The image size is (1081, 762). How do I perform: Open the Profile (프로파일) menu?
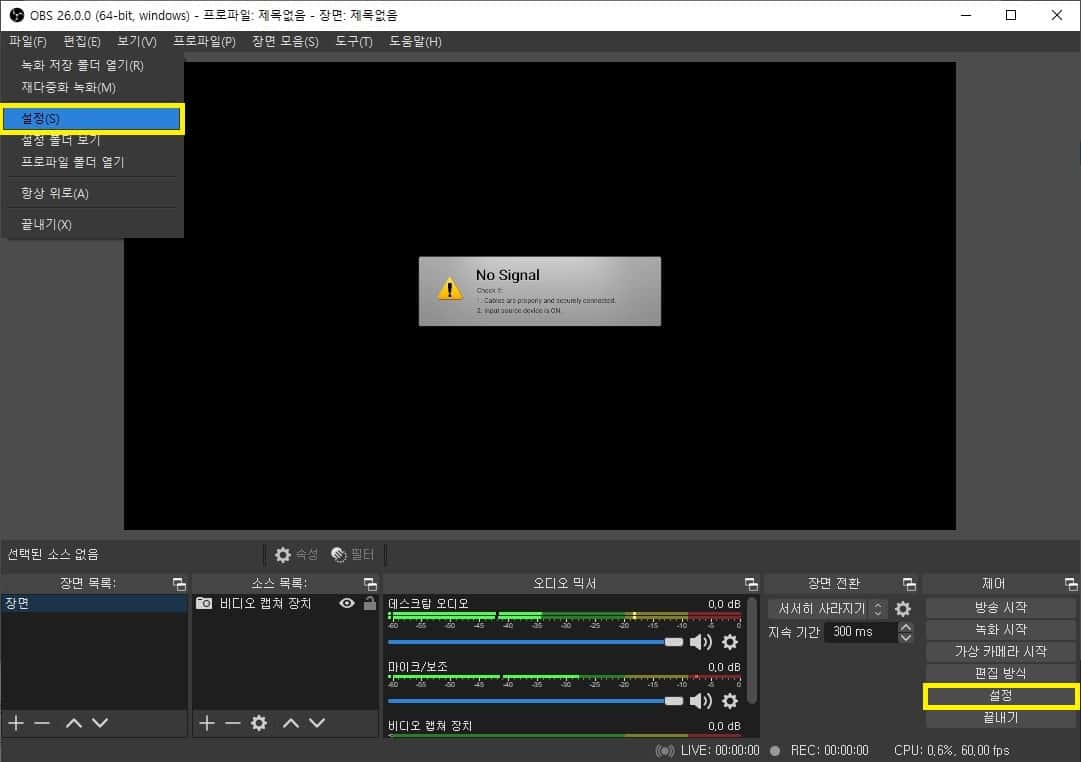click(x=204, y=41)
